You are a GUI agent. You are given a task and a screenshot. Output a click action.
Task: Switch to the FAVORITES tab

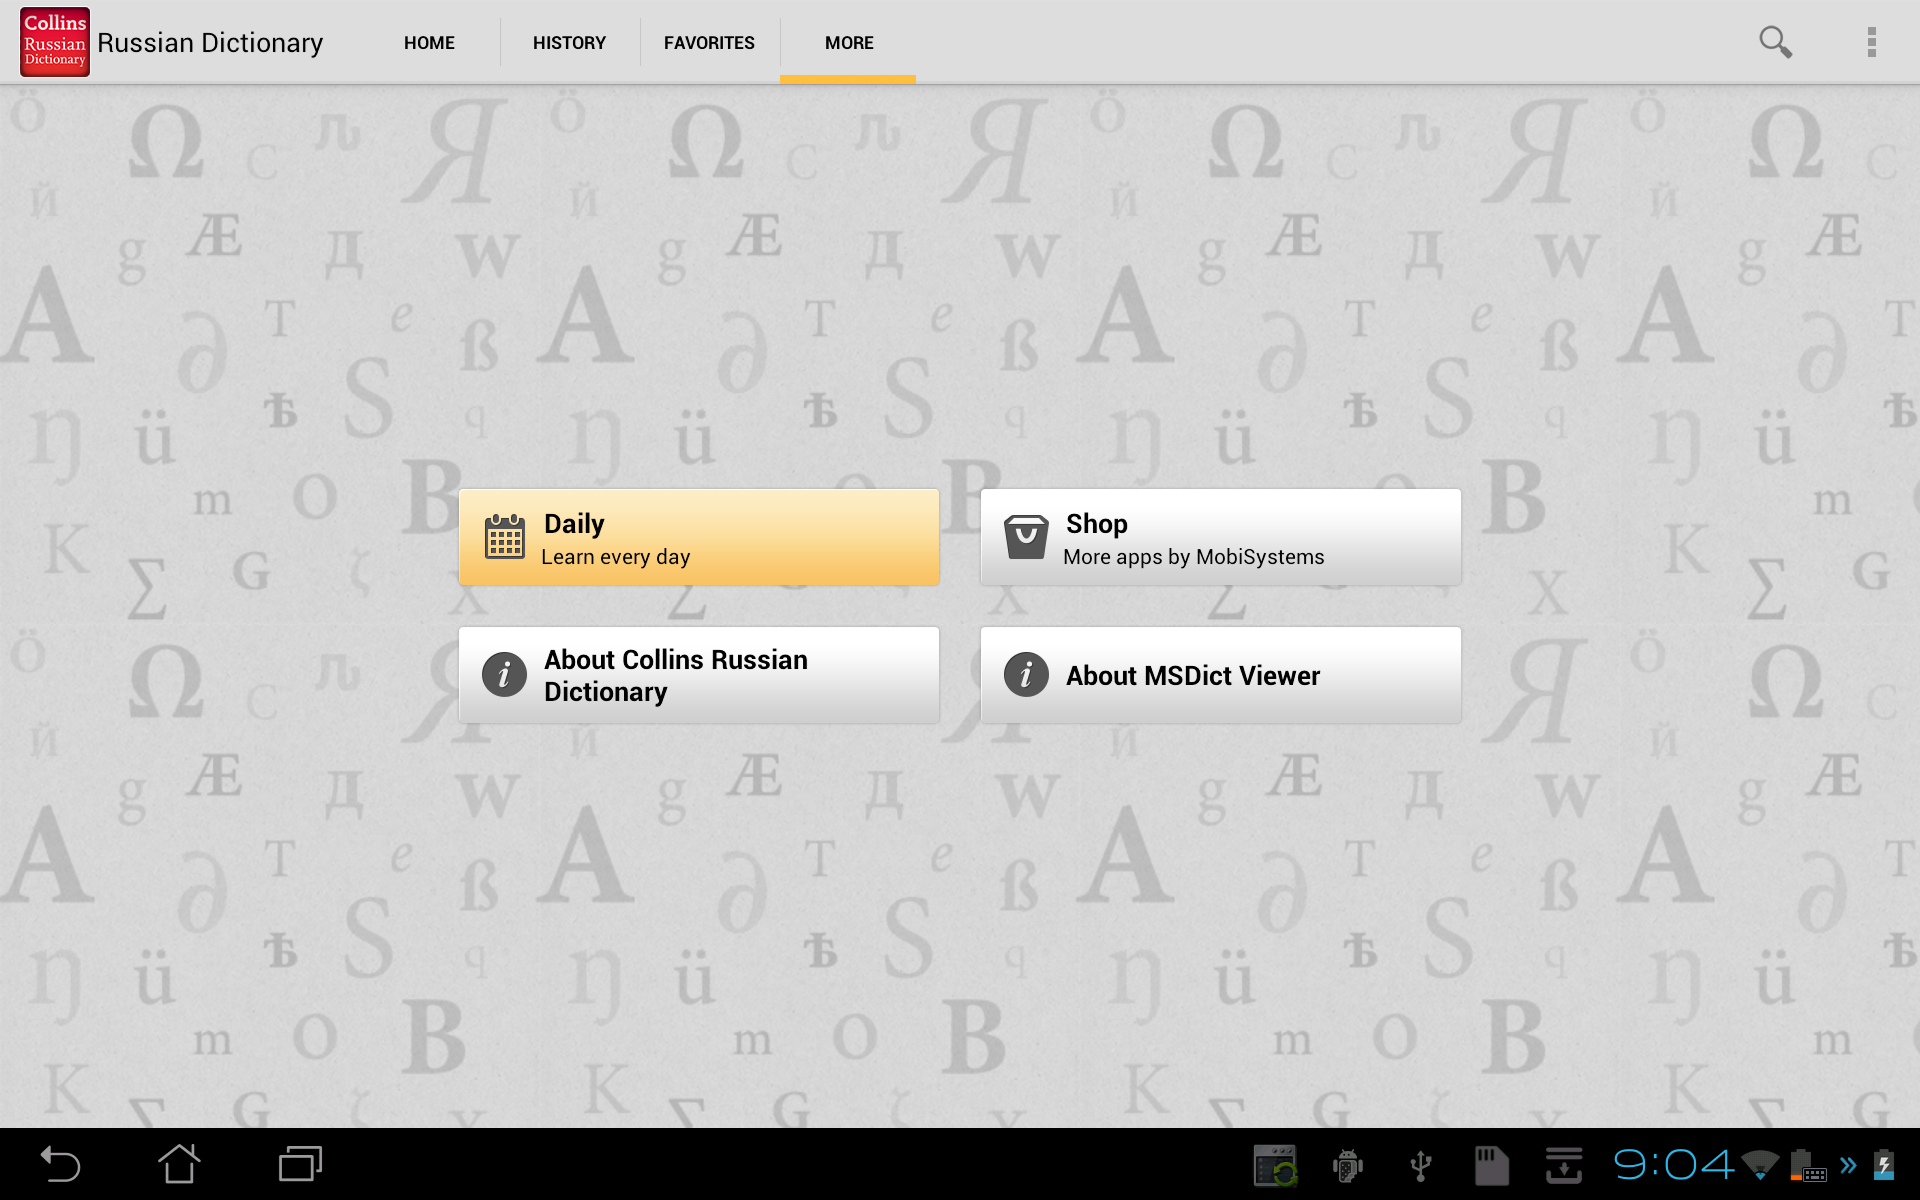709,42
